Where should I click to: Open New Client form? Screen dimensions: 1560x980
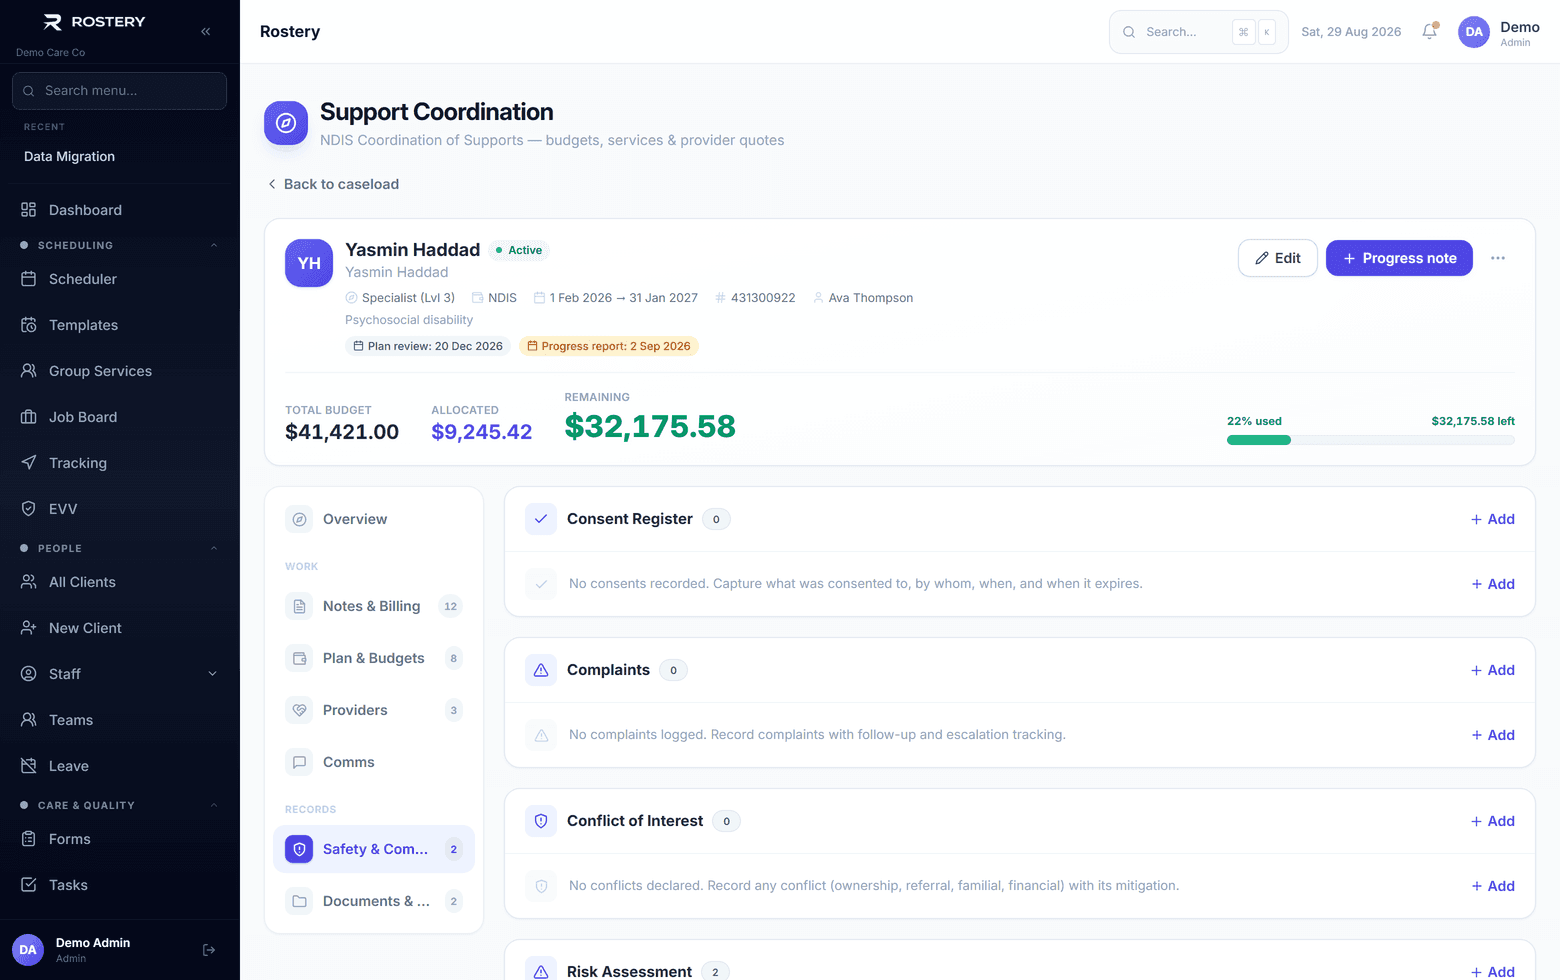(120, 628)
